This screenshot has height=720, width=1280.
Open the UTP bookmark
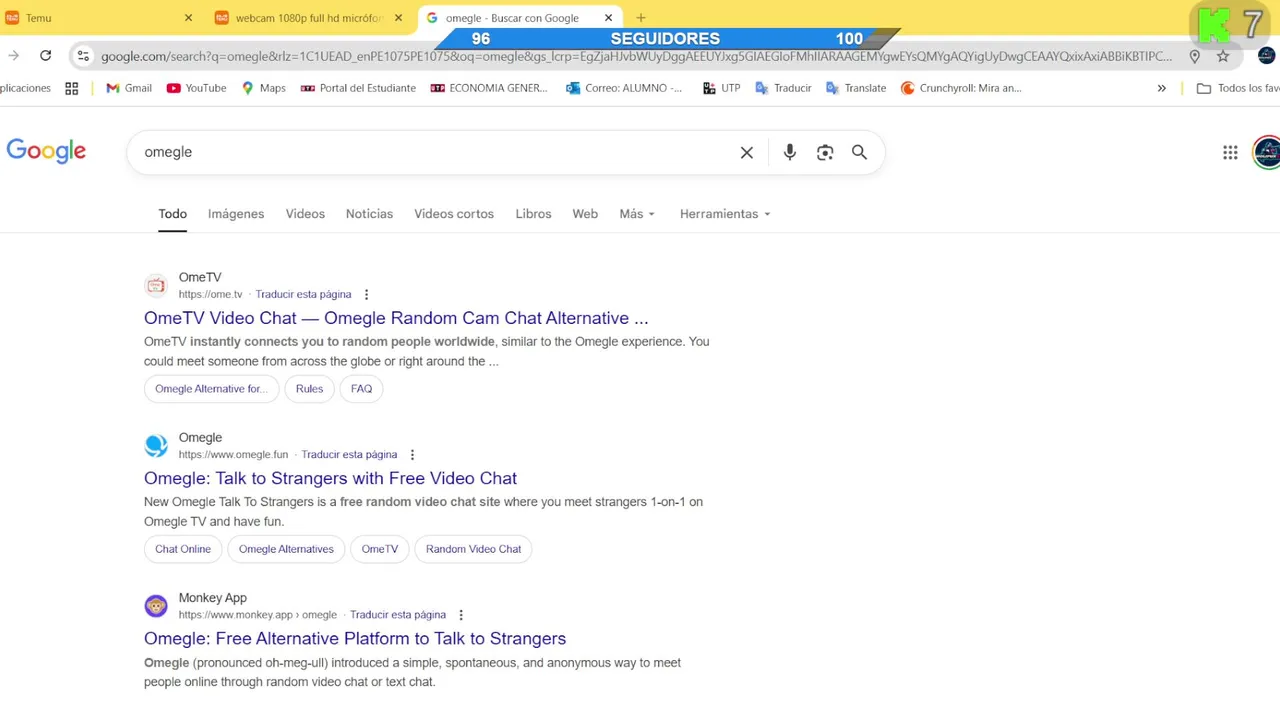(721, 88)
